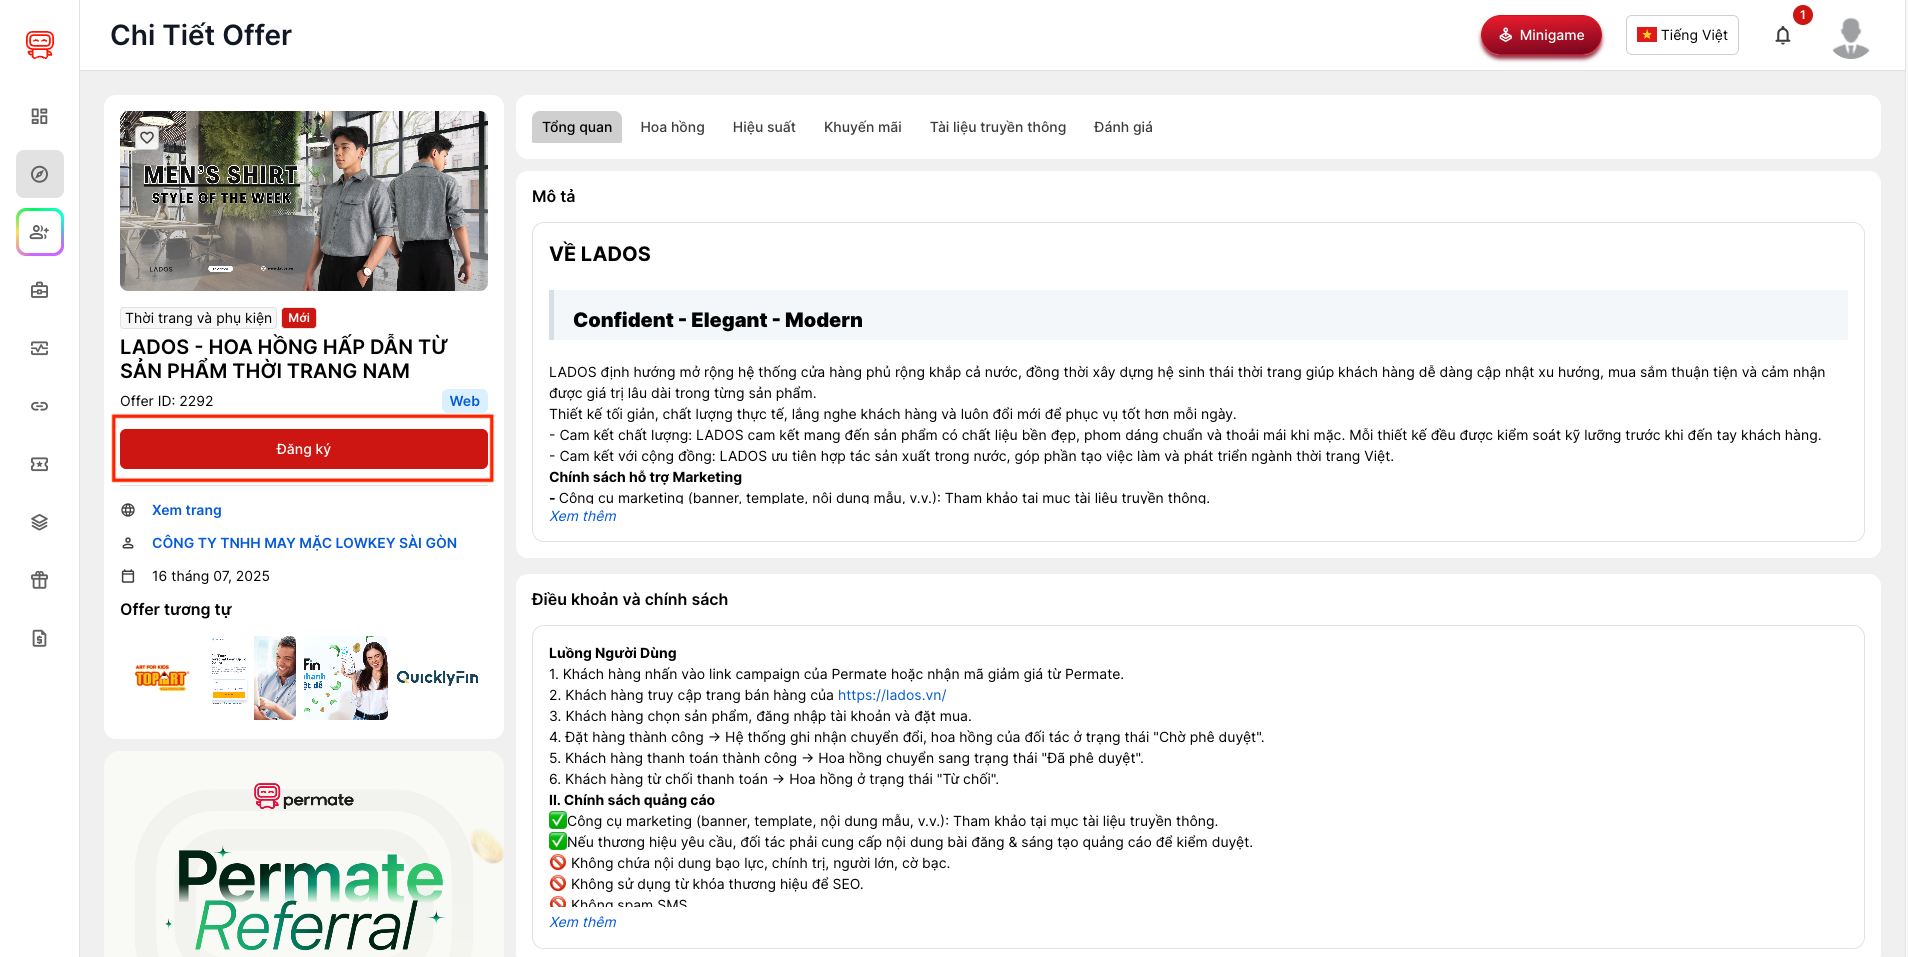
Task: Click the Permate robot logo
Action: pos(40,44)
